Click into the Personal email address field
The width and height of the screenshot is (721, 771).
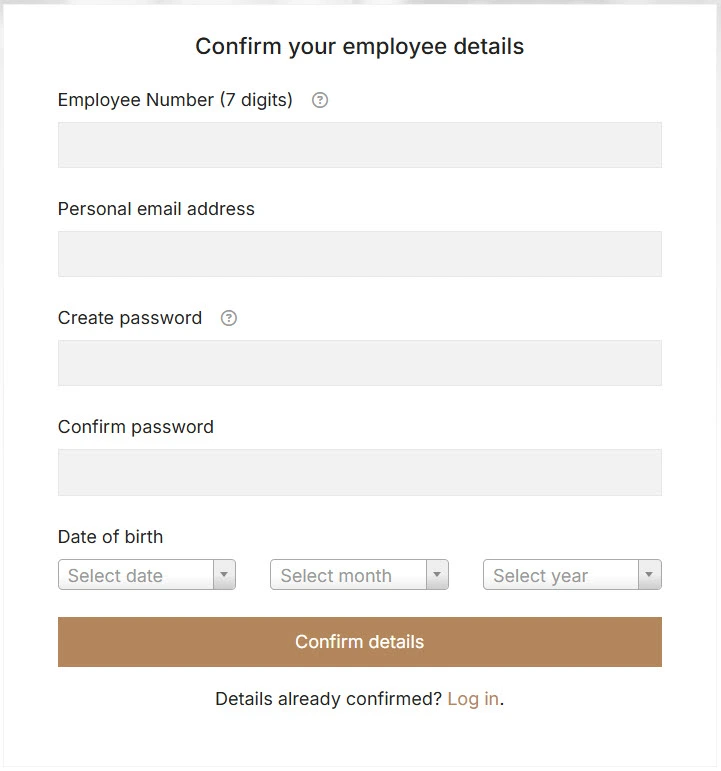360,254
